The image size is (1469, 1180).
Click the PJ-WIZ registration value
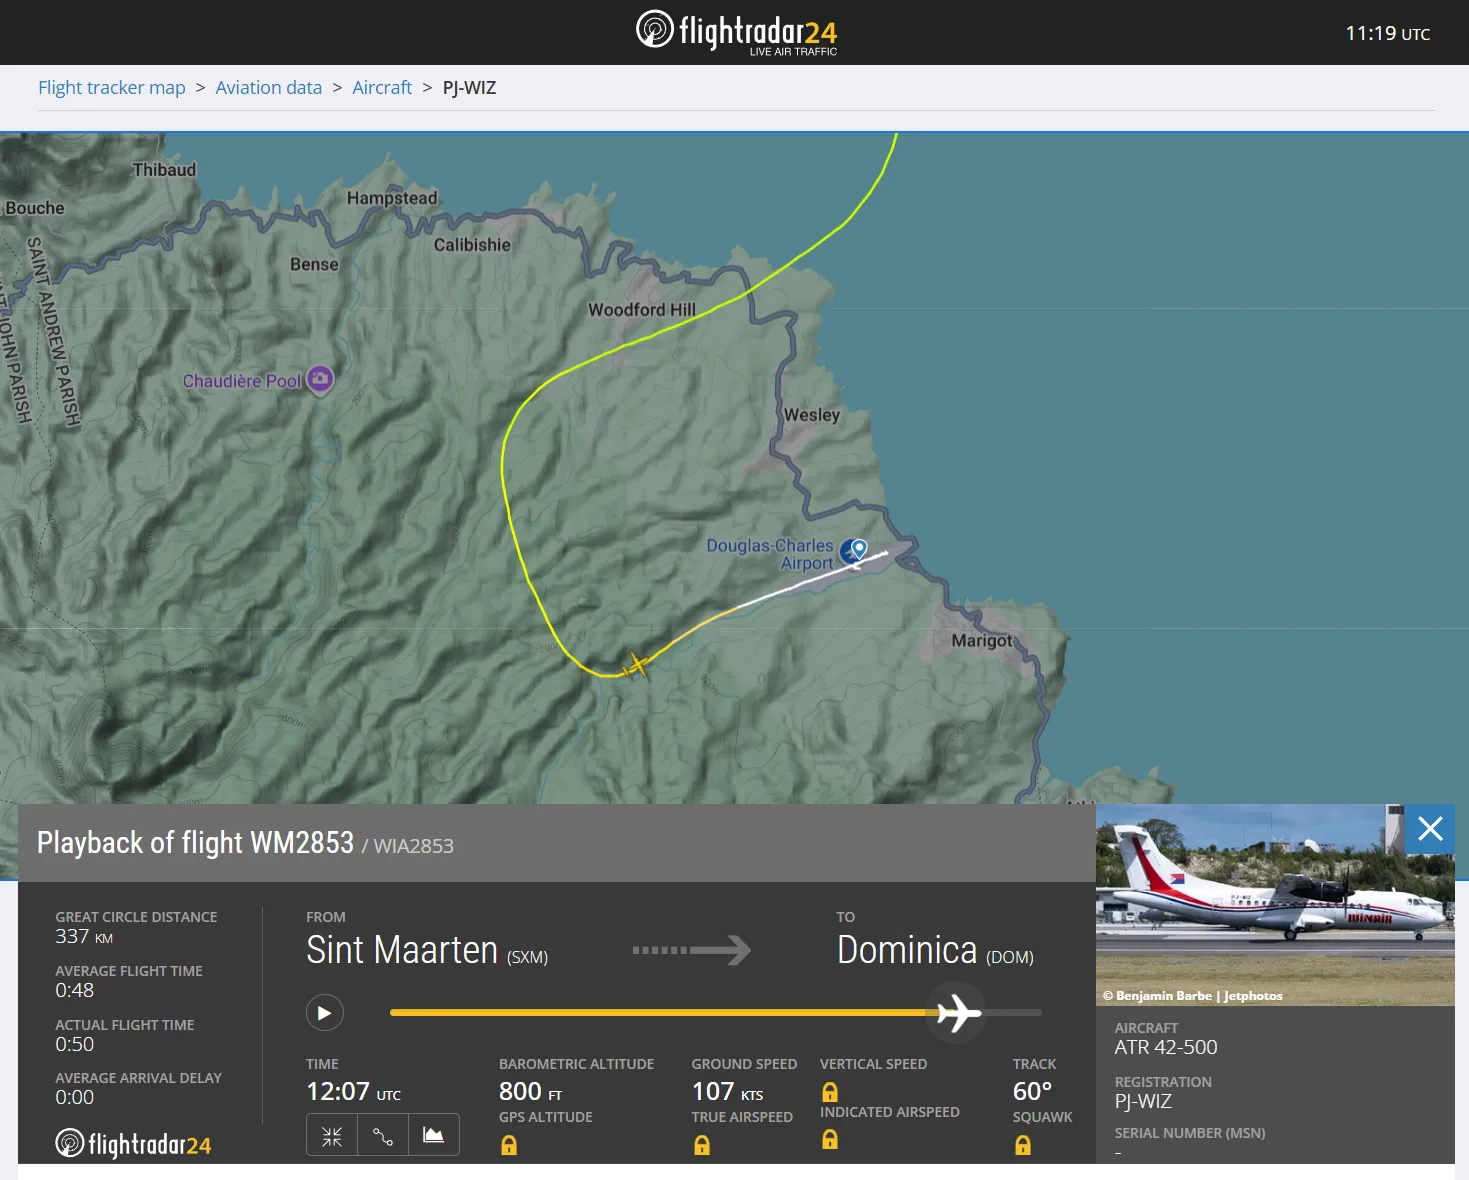pos(1143,1102)
